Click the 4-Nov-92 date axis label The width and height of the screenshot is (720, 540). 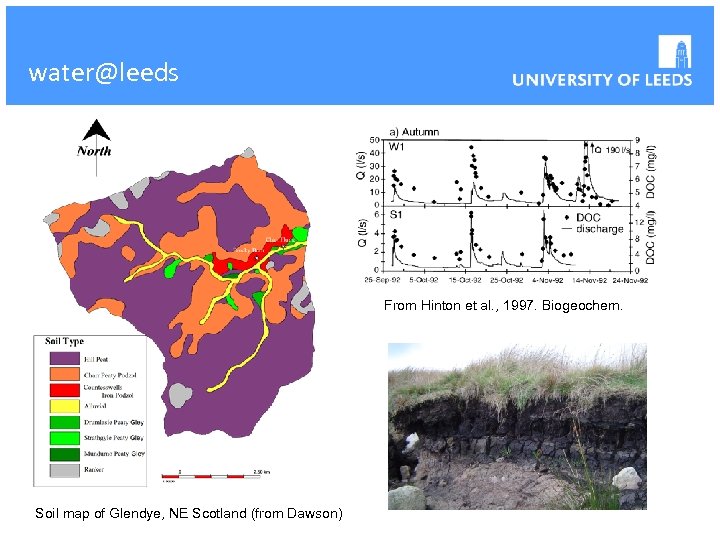(x=548, y=280)
